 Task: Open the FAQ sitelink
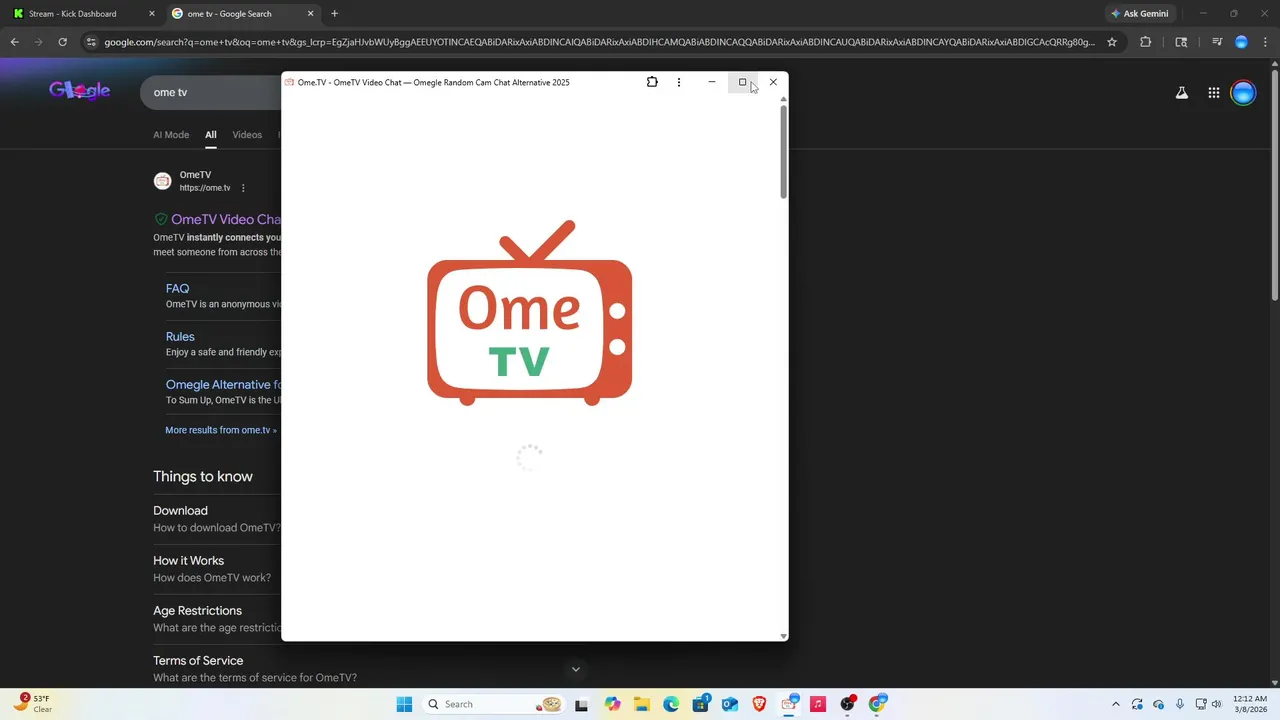click(x=177, y=288)
